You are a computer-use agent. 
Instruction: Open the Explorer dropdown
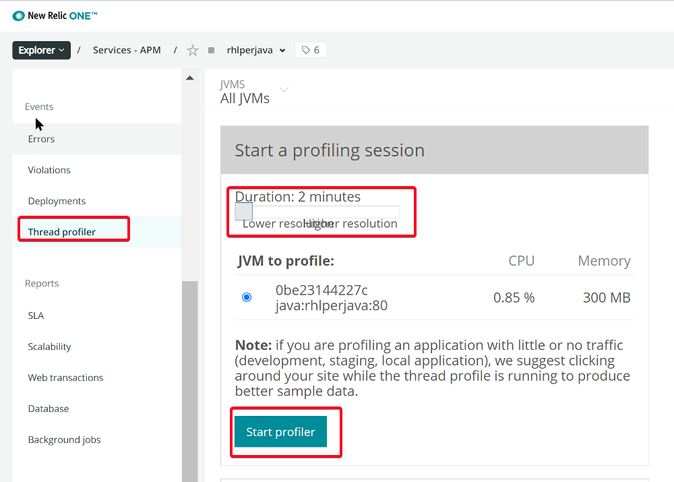pos(41,50)
